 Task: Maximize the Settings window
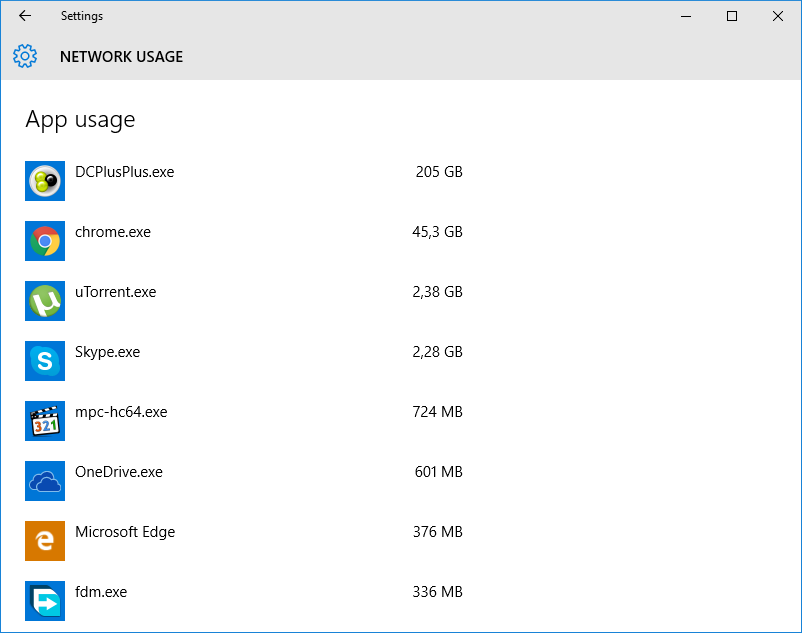pyautogui.click(x=732, y=16)
